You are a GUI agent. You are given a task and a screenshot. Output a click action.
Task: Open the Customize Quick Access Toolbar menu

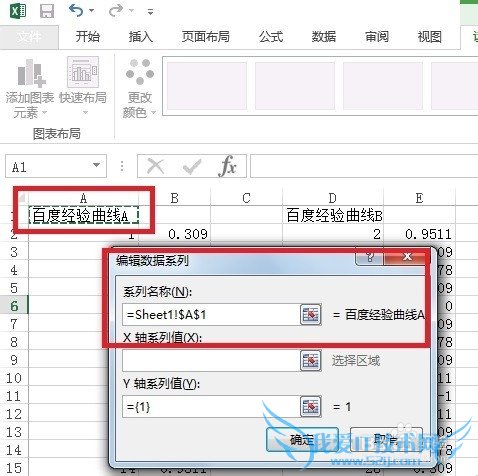[151, 12]
